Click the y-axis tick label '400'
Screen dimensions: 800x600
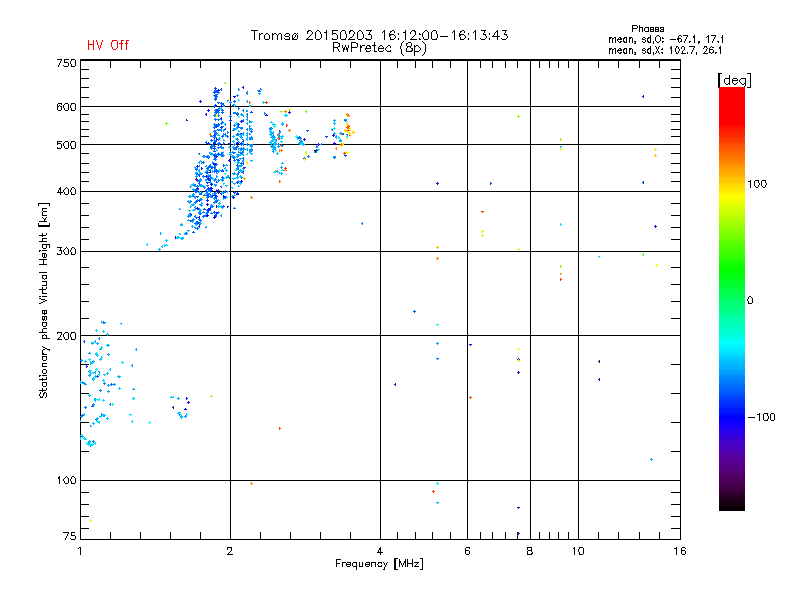66,191
